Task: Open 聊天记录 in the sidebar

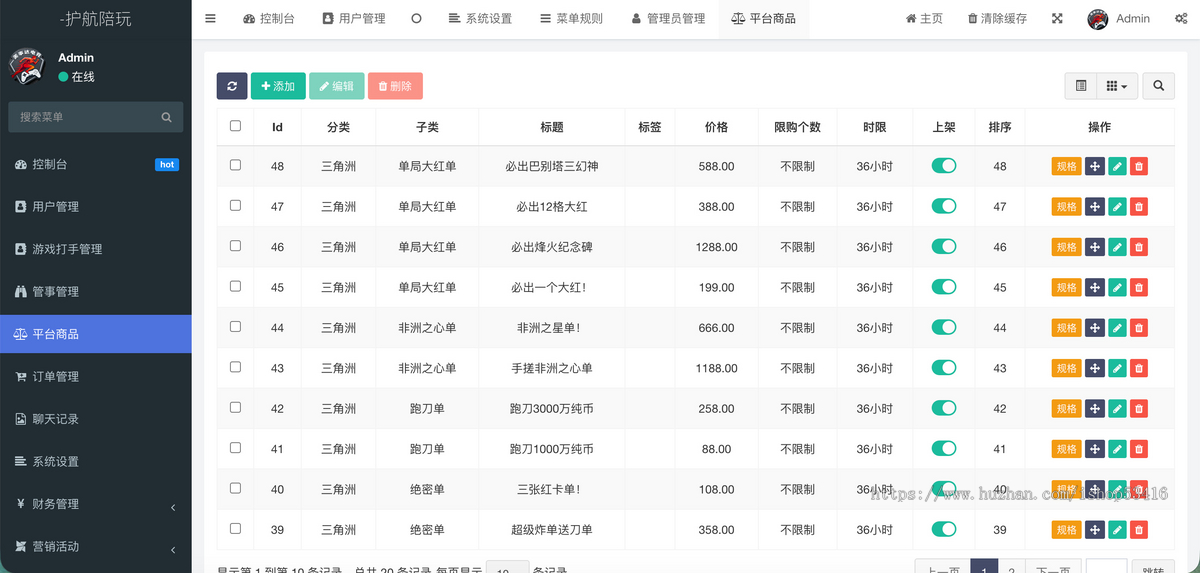Action: click(95, 419)
